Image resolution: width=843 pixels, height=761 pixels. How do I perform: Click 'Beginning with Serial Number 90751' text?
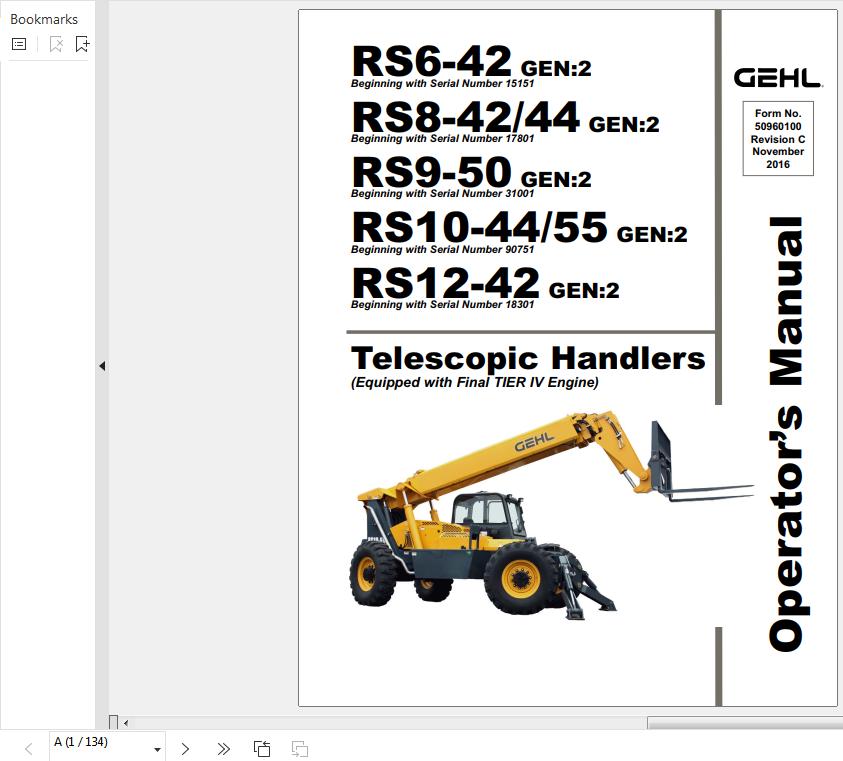(x=442, y=250)
